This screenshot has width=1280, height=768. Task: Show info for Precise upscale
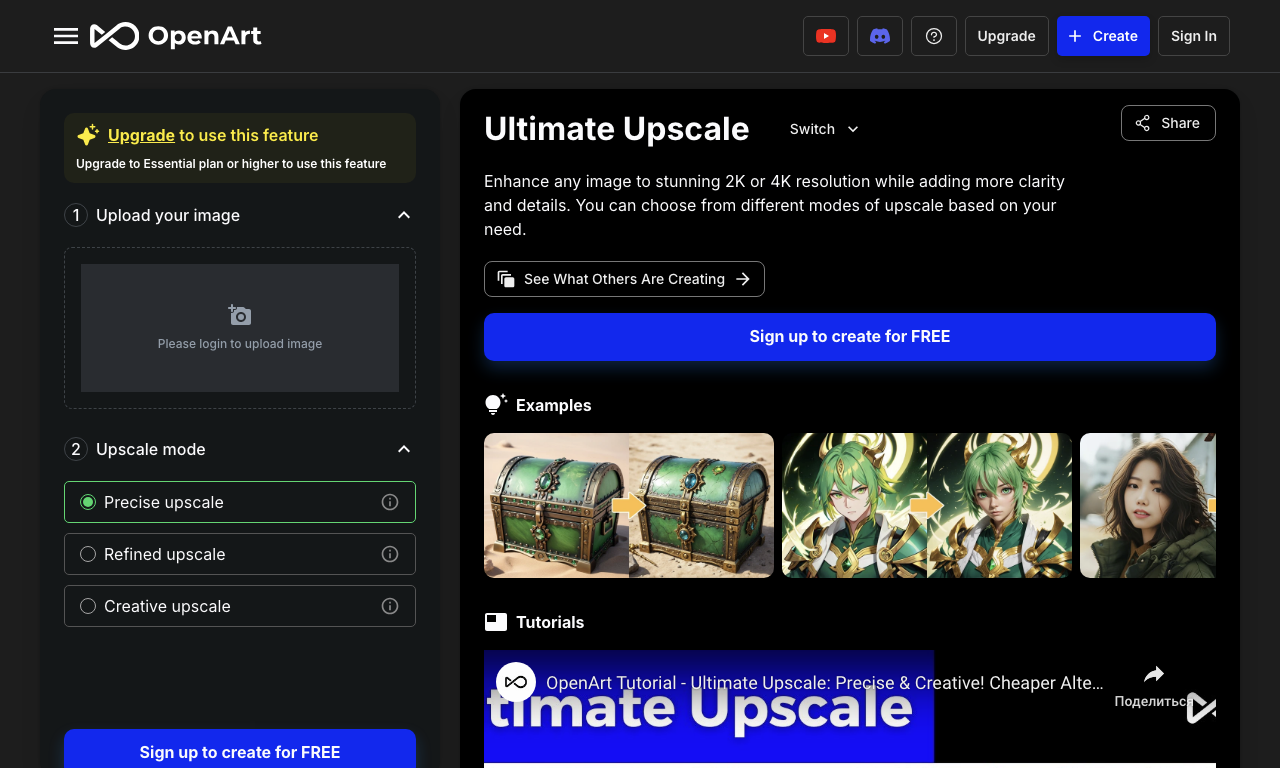(390, 502)
